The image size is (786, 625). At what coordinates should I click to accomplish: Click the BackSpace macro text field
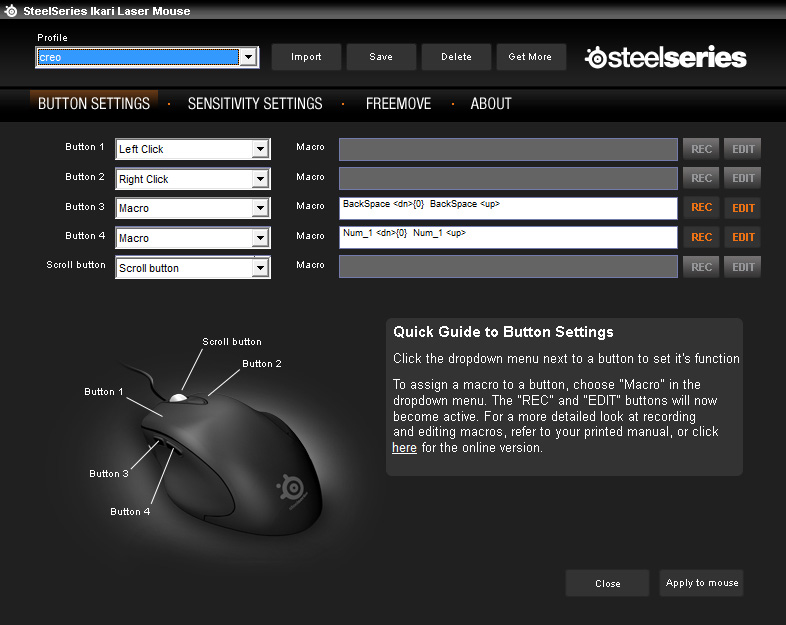(508, 208)
